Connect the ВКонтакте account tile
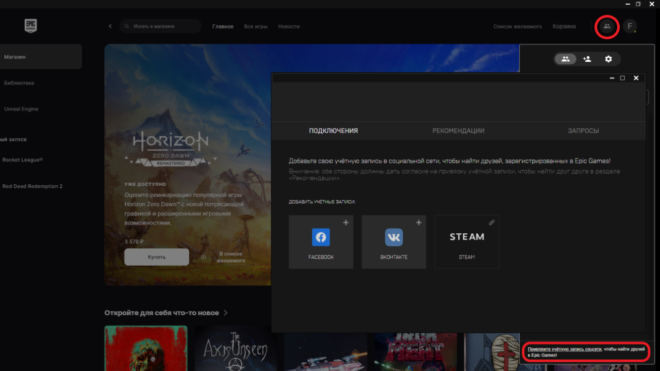The height and width of the screenshot is (371, 660). click(x=394, y=242)
